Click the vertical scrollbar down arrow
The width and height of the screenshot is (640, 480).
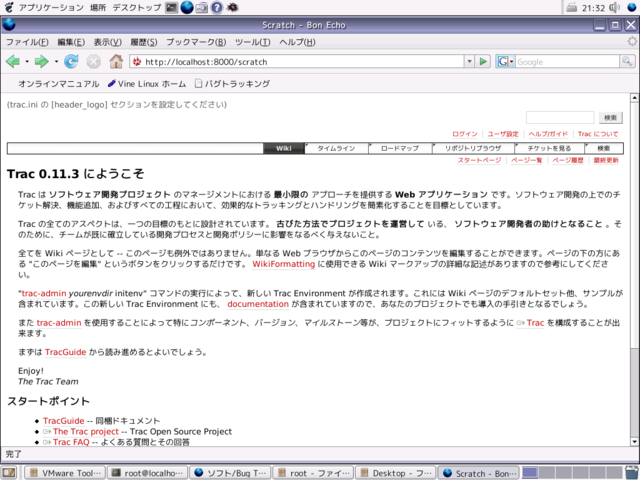[634, 441]
